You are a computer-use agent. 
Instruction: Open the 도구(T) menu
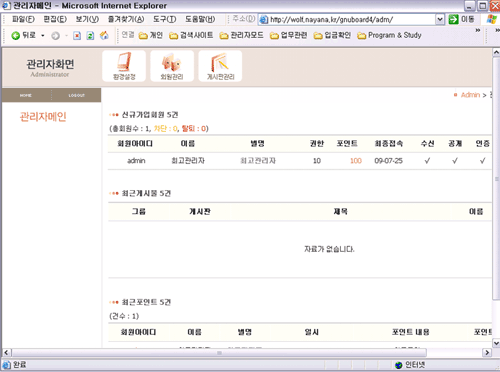click(x=164, y=19)
